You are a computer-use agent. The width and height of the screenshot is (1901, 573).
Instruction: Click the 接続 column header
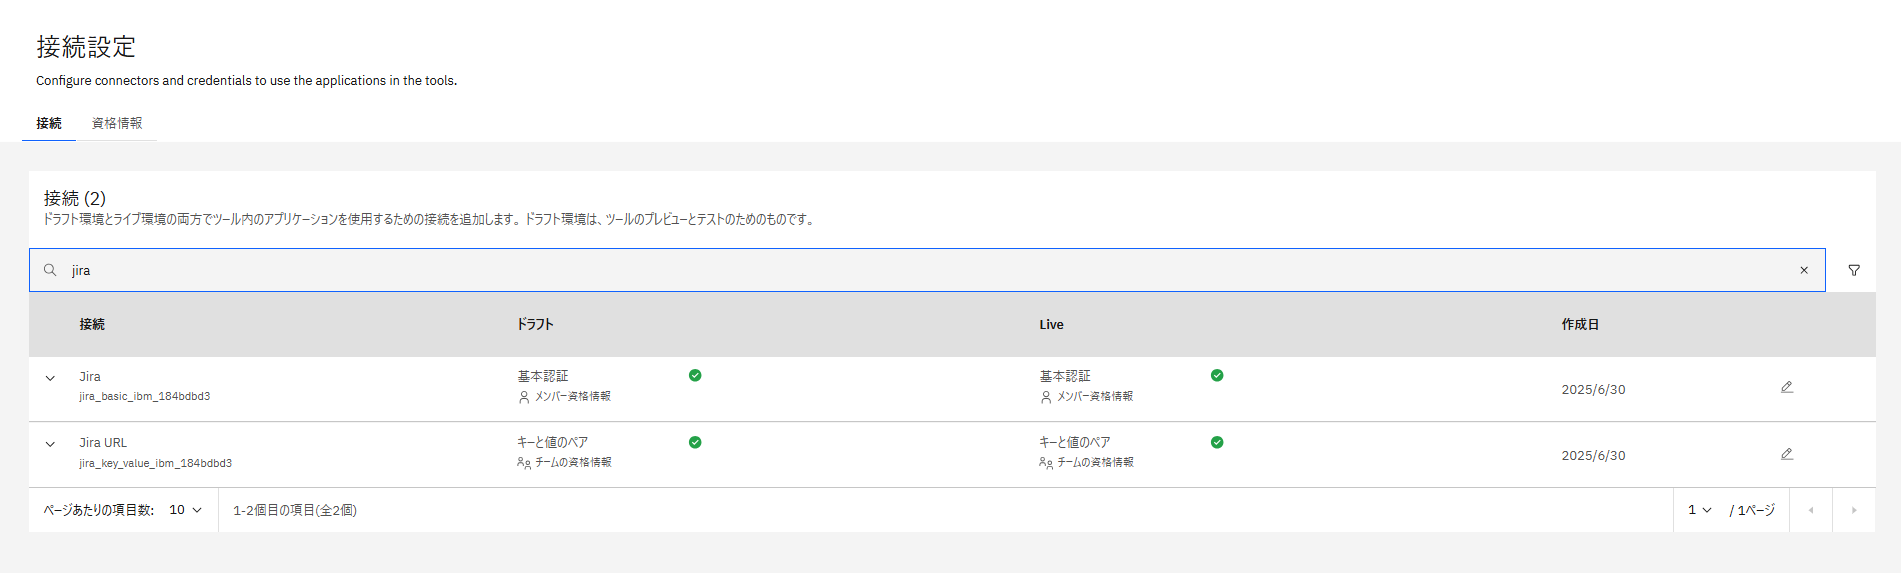pyautogui.click(x=92, y=324)
